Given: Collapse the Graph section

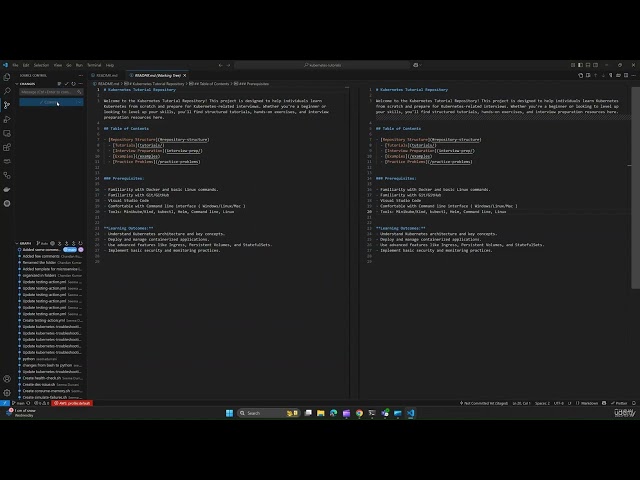Looking at the screenshot, I should [x=17, y=243].
